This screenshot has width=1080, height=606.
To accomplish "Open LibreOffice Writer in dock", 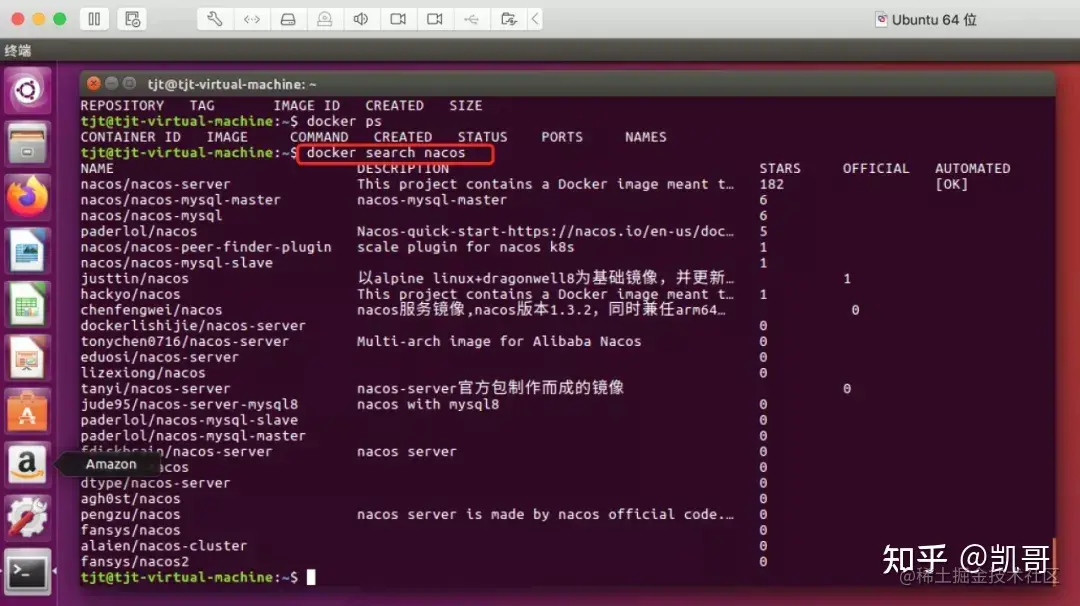I will (27, 251).
